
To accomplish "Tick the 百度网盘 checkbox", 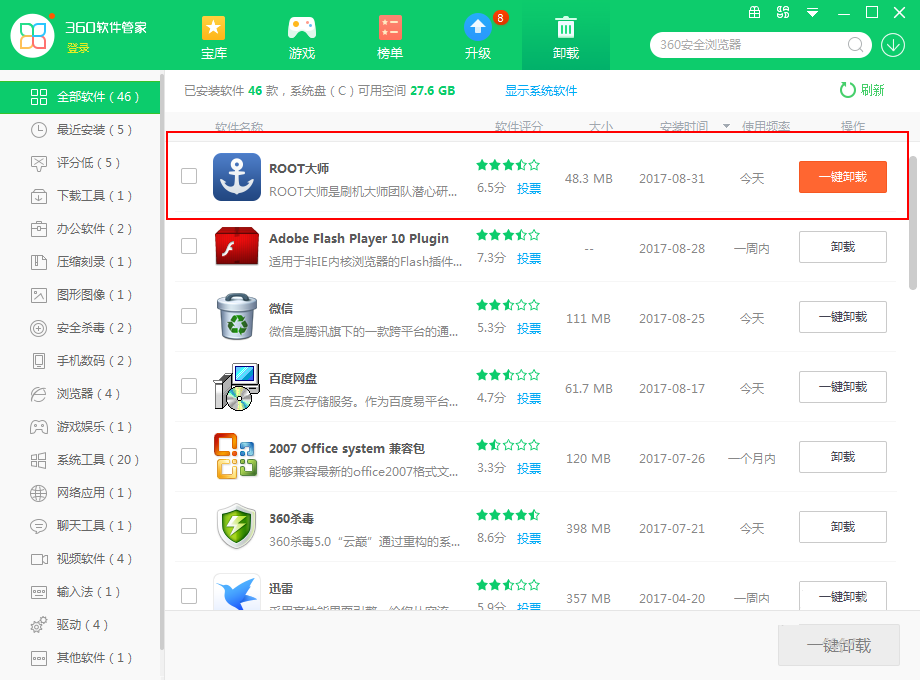I will (189, 386).
